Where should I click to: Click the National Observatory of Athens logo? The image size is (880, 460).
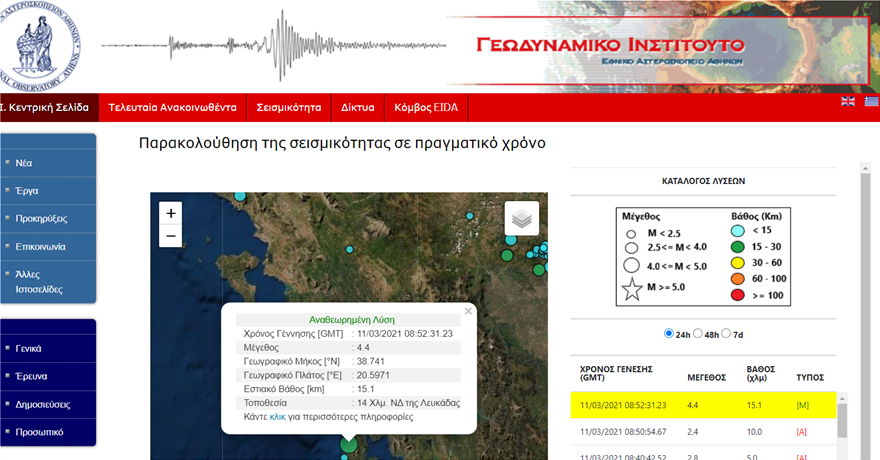click(x=38, y=45)
